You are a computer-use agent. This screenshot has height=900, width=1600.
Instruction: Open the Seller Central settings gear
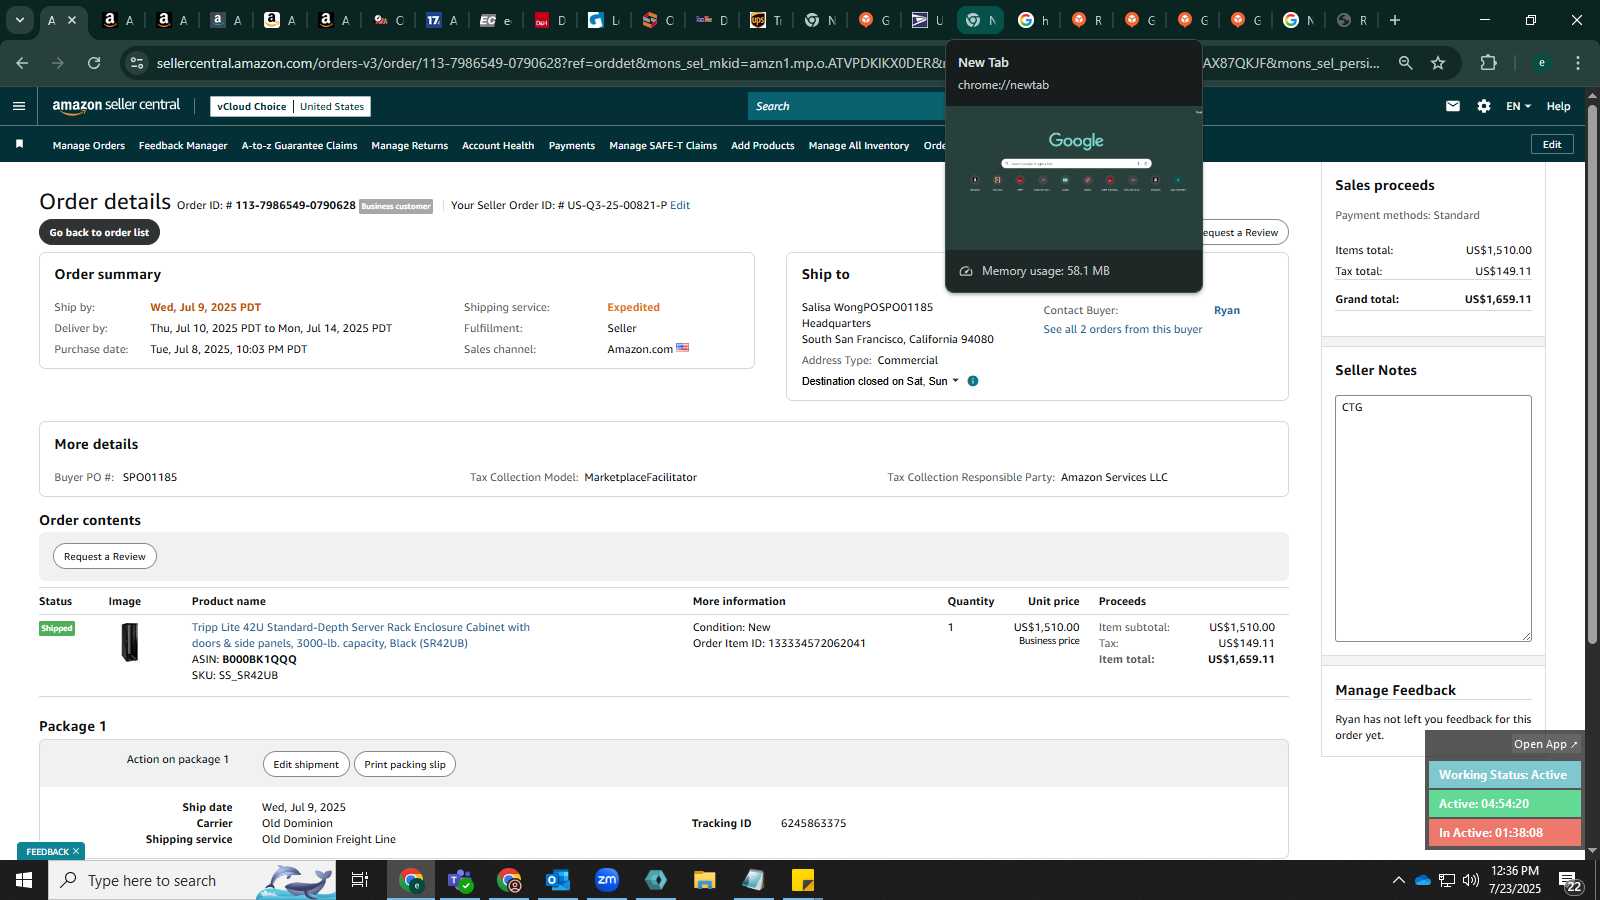(x=1484, y=106)
